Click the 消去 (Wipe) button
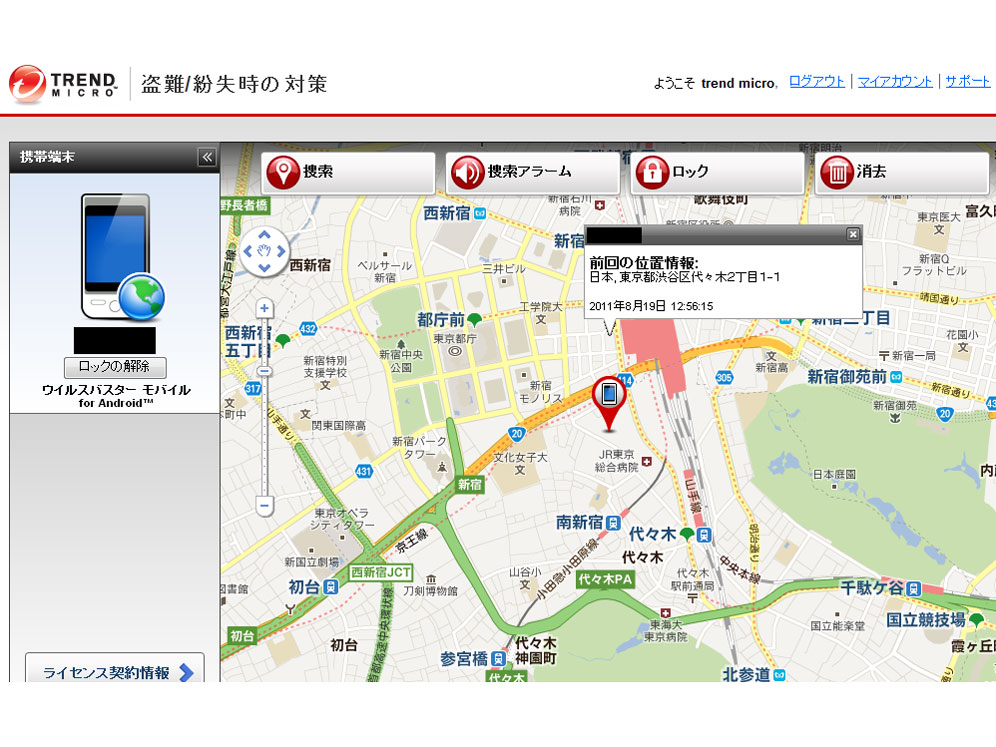Viewport: 996px width, 747px height. [x=902, y=172]
